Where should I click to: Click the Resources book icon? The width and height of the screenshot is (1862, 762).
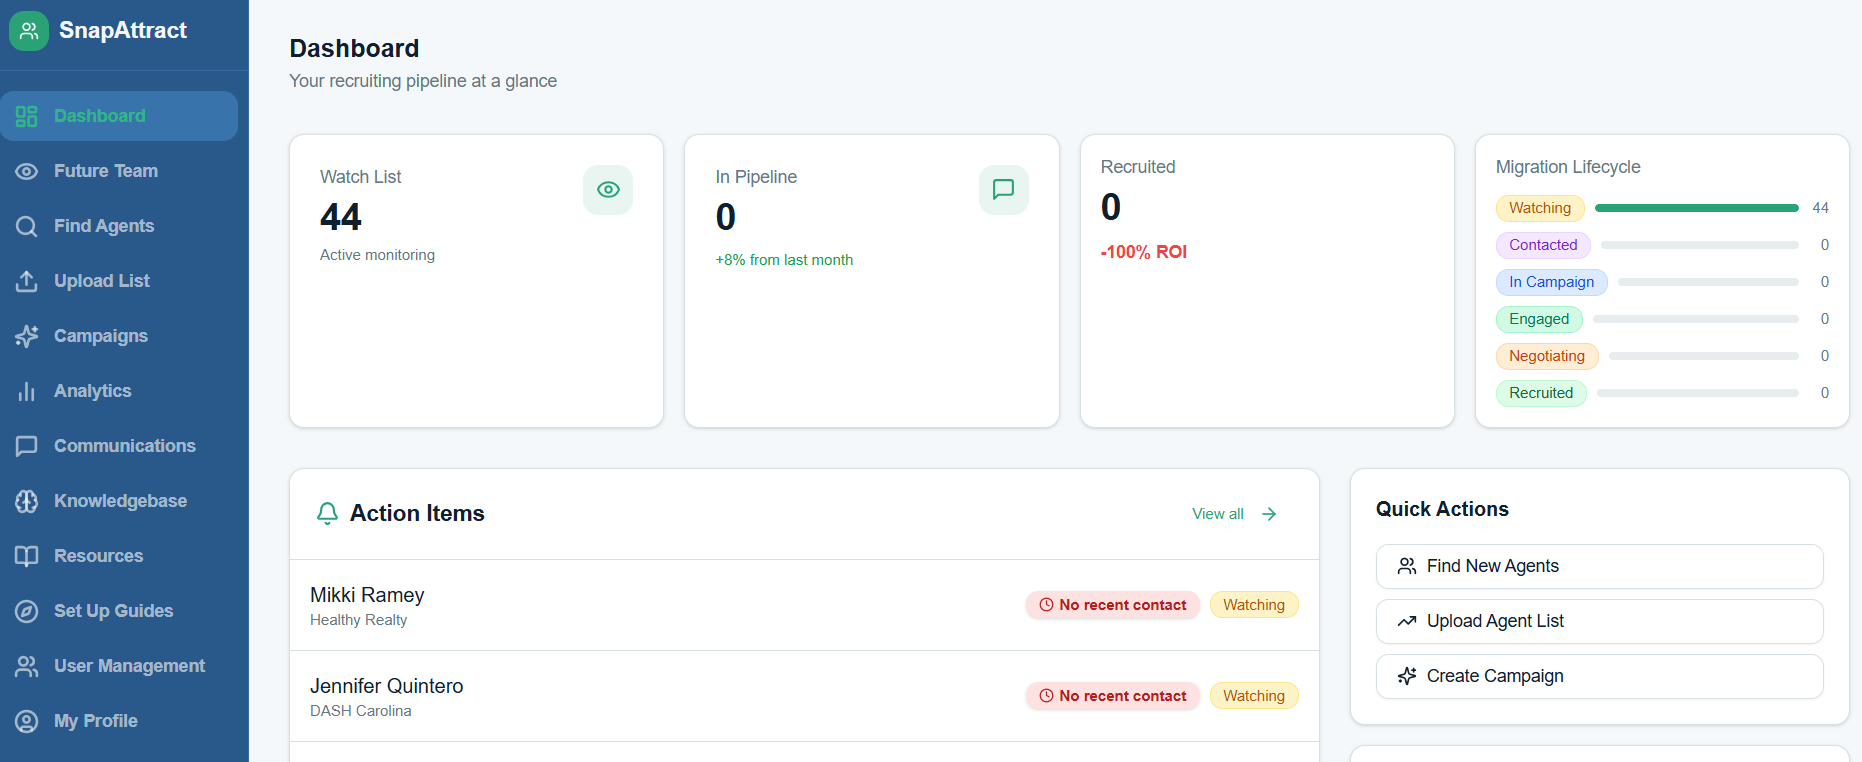click(x=27, y=556)
